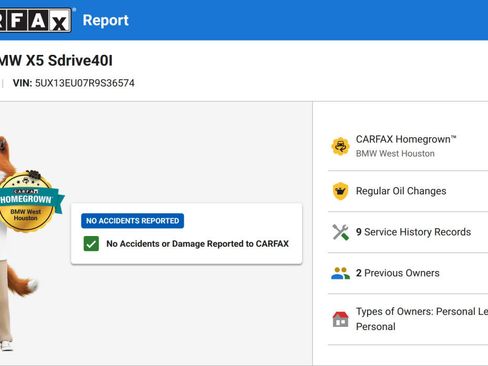Click the CARFAX Homegrown badge icon
488x366 pixels.
click(340, 146)
